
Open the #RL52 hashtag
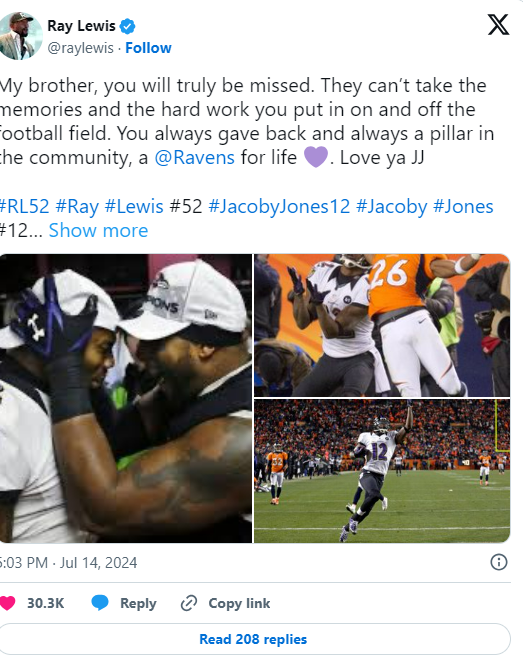25,207
